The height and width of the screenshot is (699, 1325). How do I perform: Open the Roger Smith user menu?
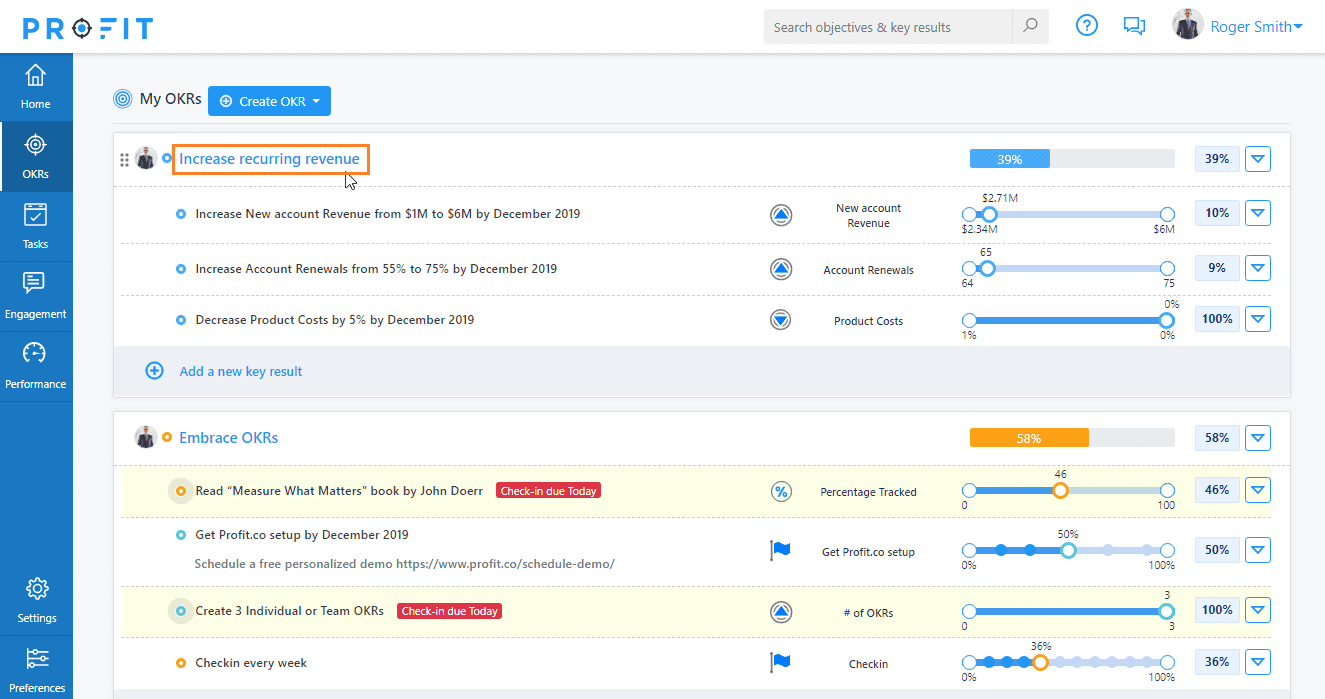1256,27
